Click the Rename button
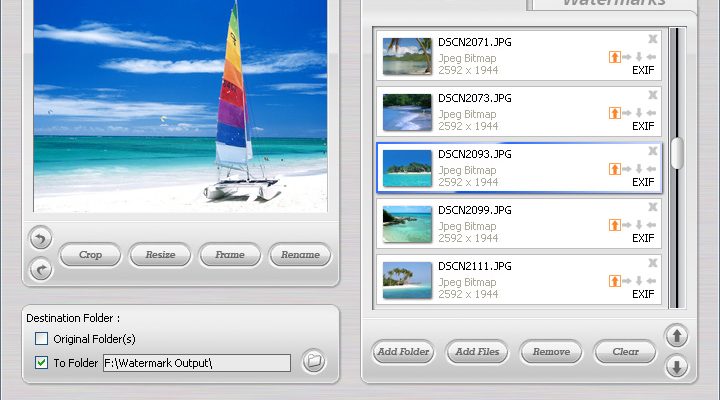The height and width of the screenshot is (400, 720). 300,255
